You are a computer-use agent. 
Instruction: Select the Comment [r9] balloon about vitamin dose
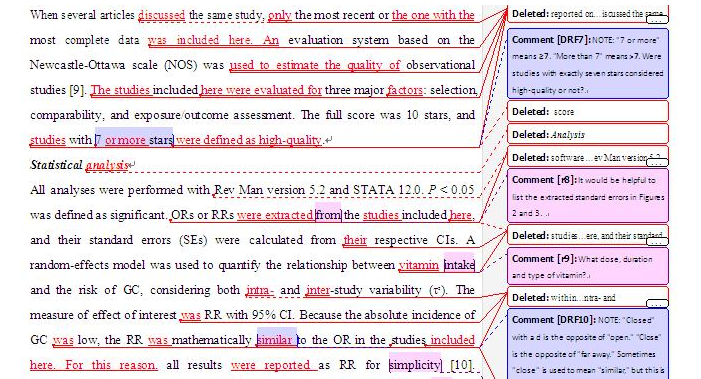588,266
